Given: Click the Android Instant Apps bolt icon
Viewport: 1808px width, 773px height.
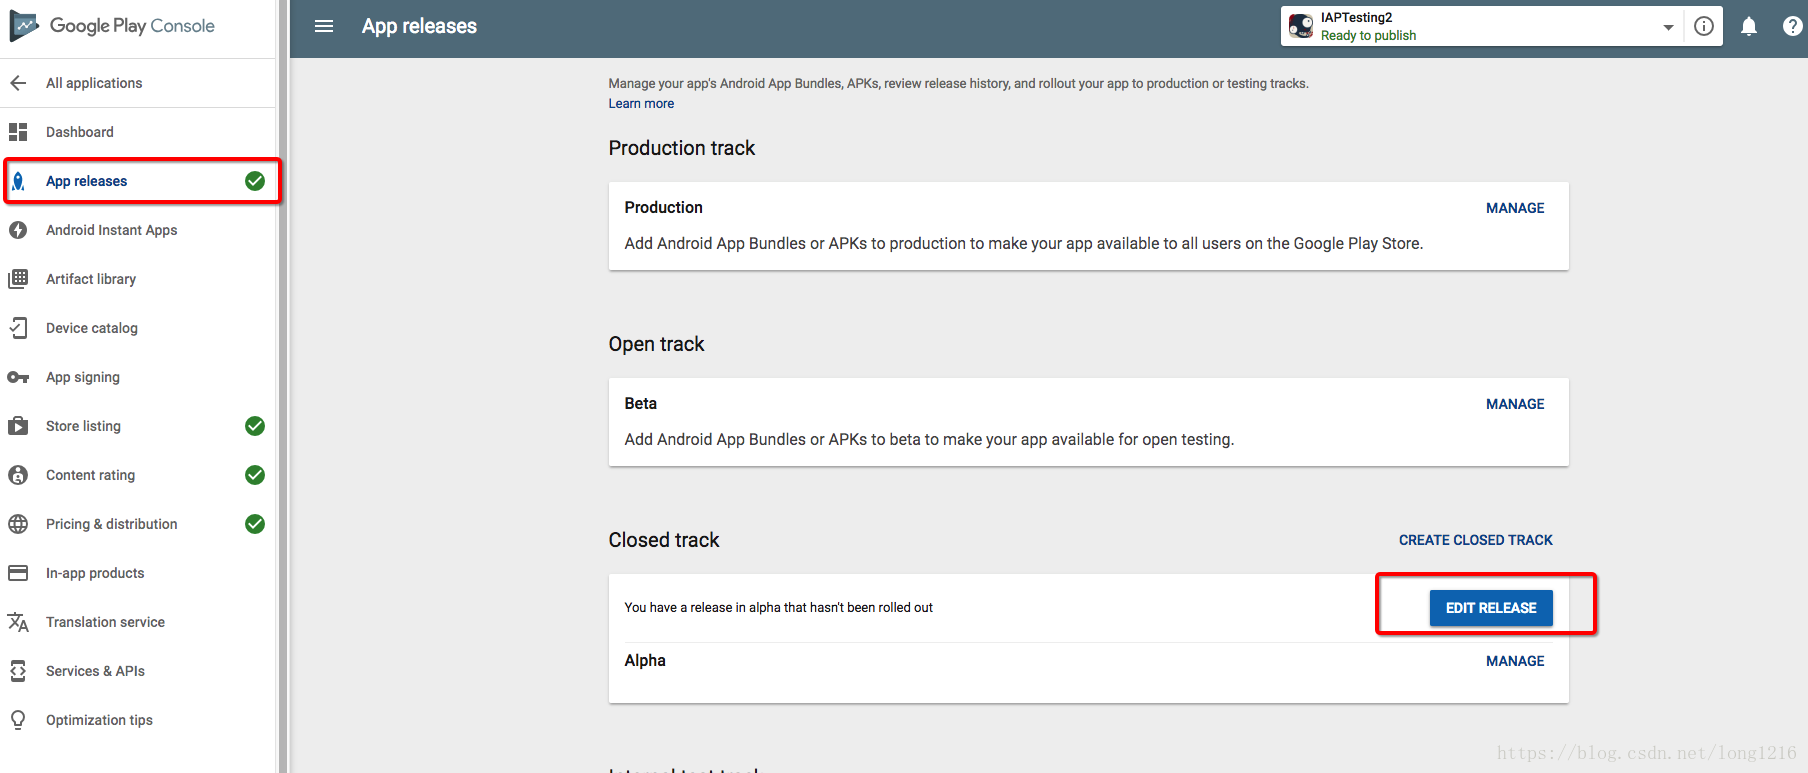Looking at the screenshot, I should click(18, 230).
